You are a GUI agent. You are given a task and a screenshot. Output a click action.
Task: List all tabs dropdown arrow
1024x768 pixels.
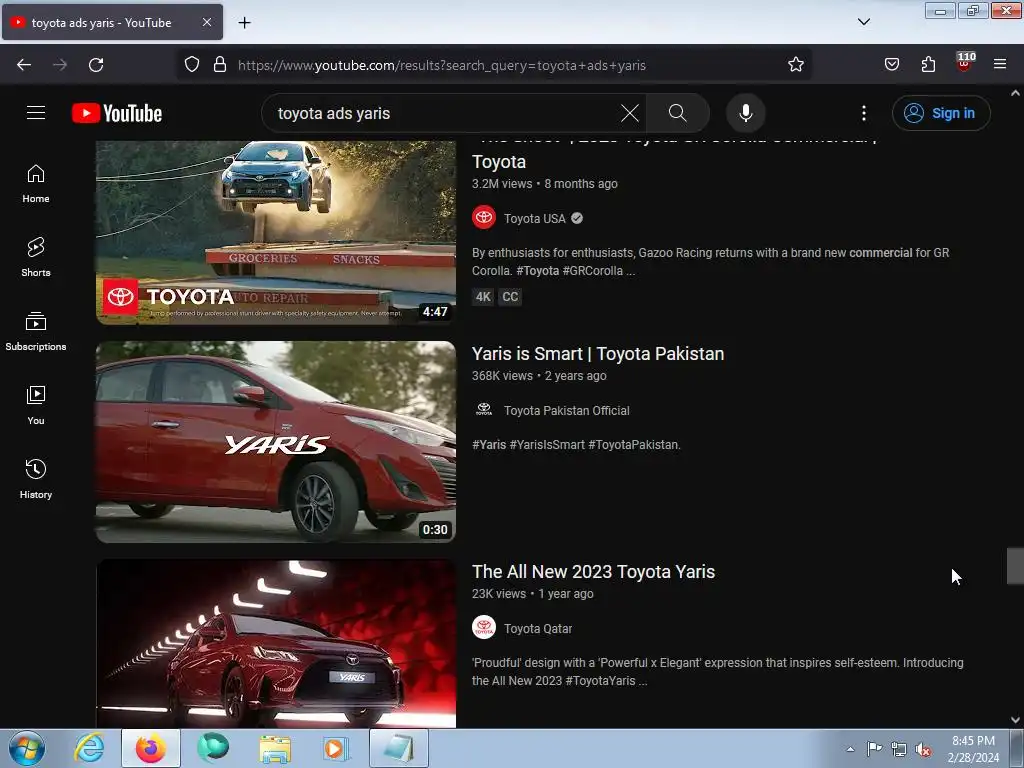863,22
